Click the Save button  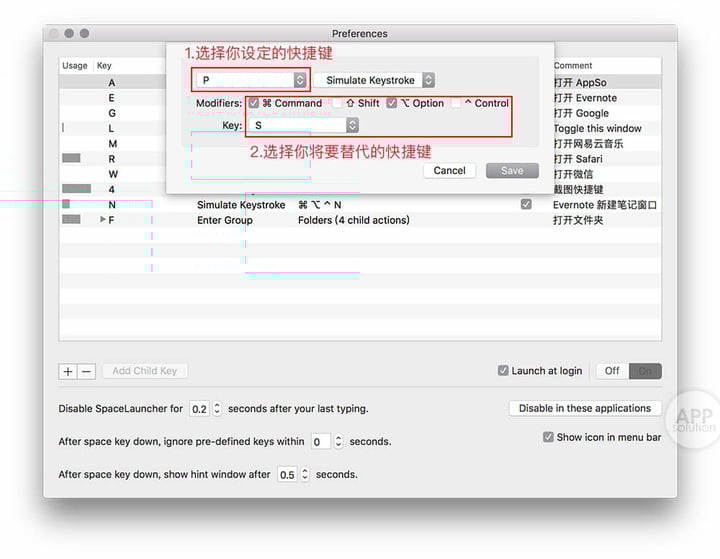(x=512, y=170)
